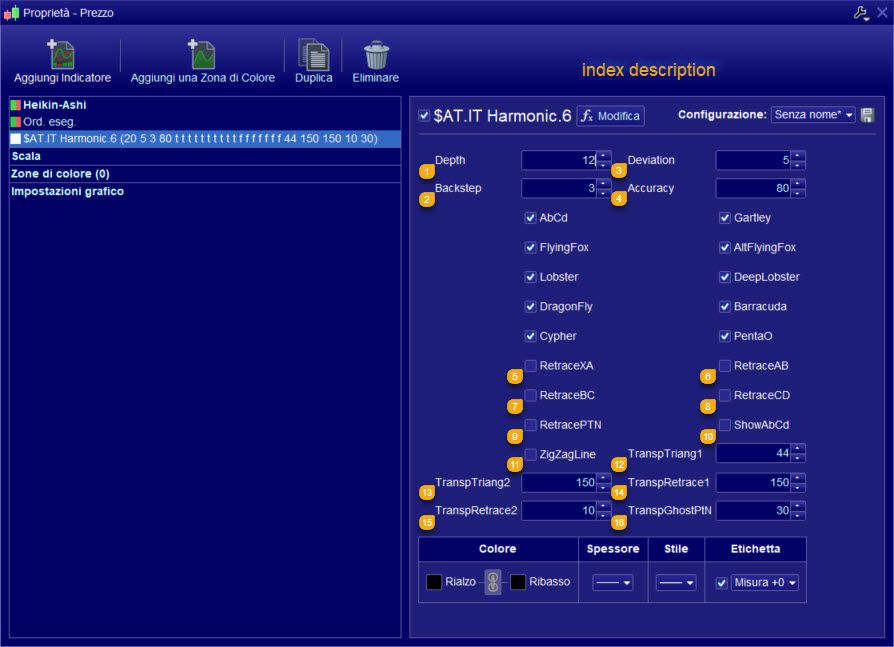Click the Aggiungi Indicatore icon

pos(61,54)
